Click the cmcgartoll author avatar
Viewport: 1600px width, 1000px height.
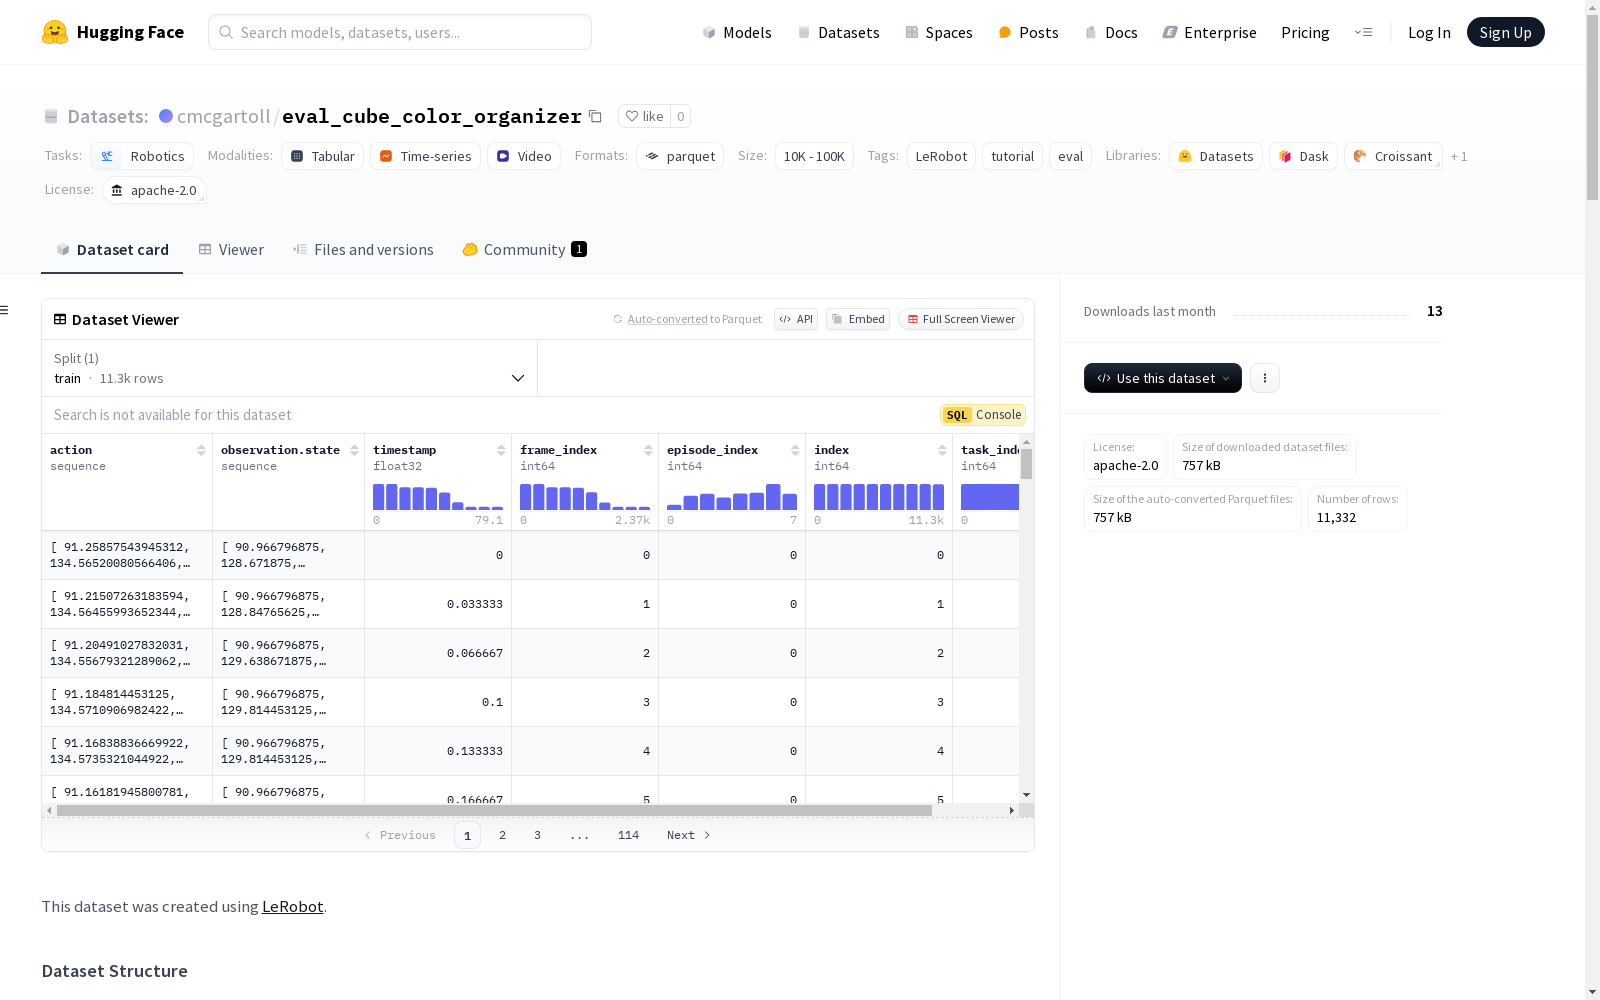(166, 116)
